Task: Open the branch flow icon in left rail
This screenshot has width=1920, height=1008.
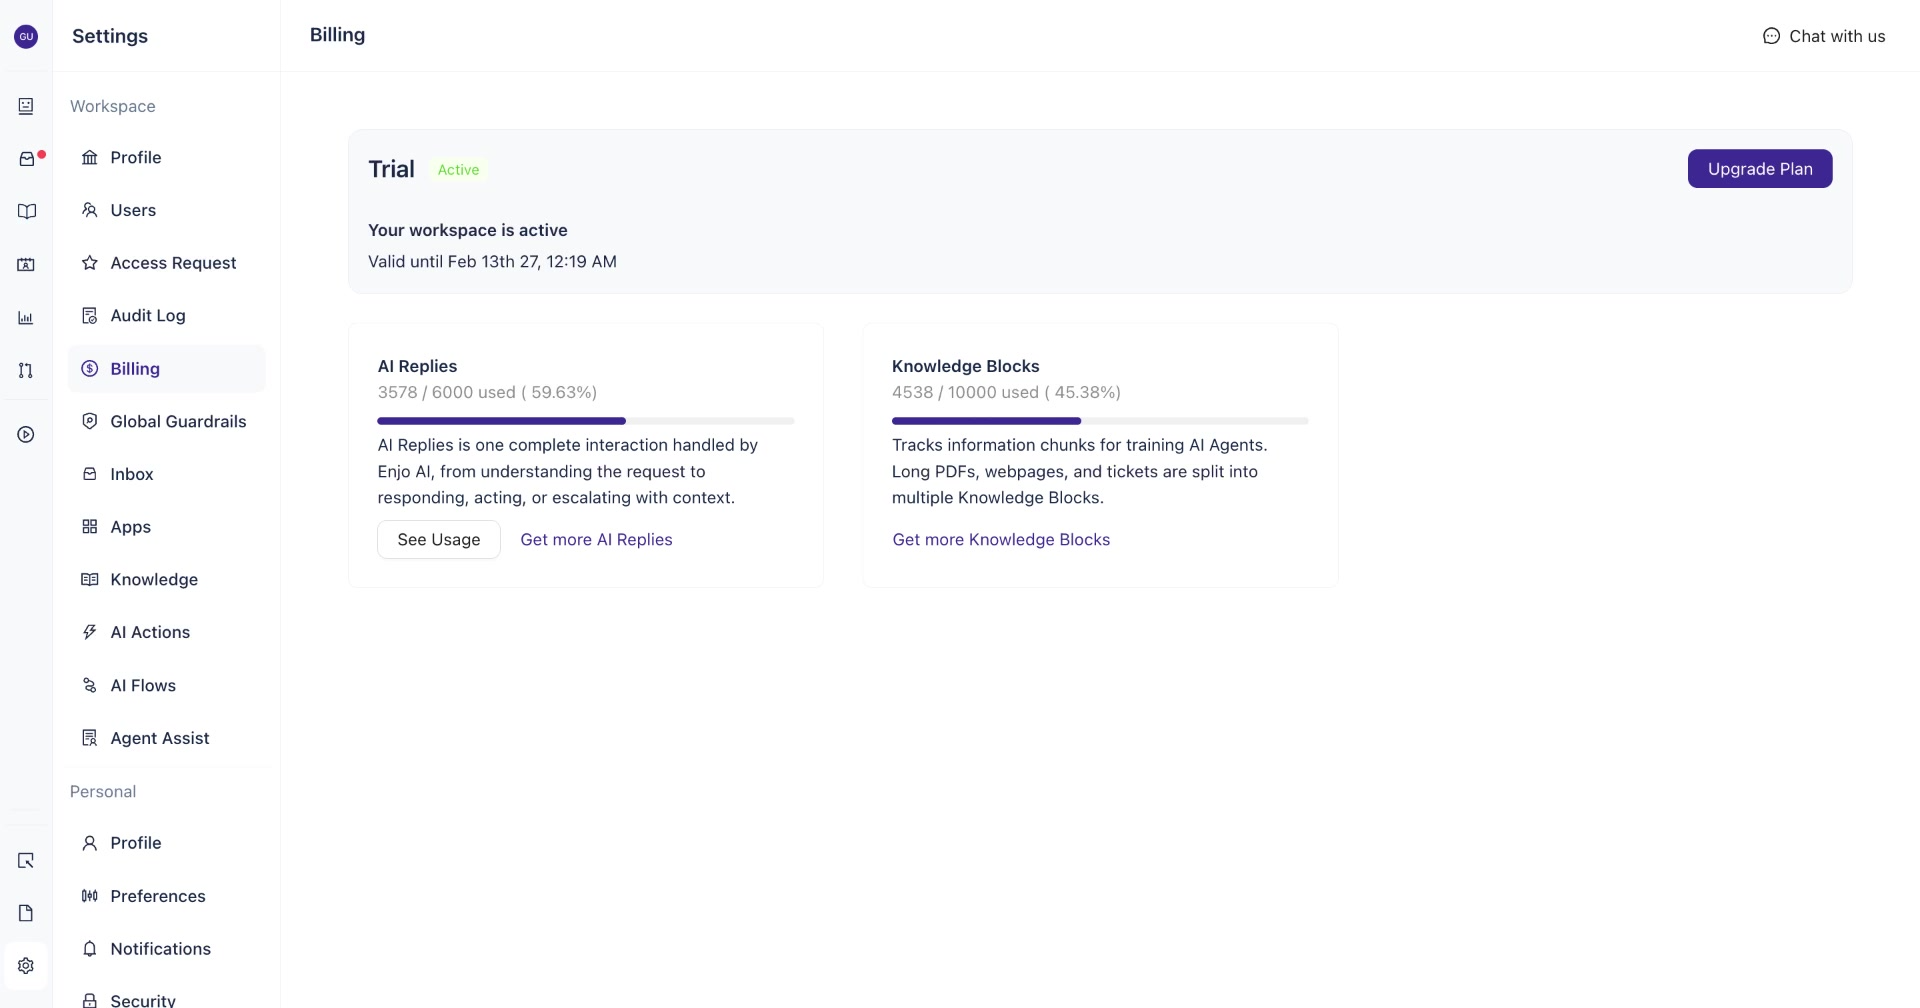Action: point(26,370)
